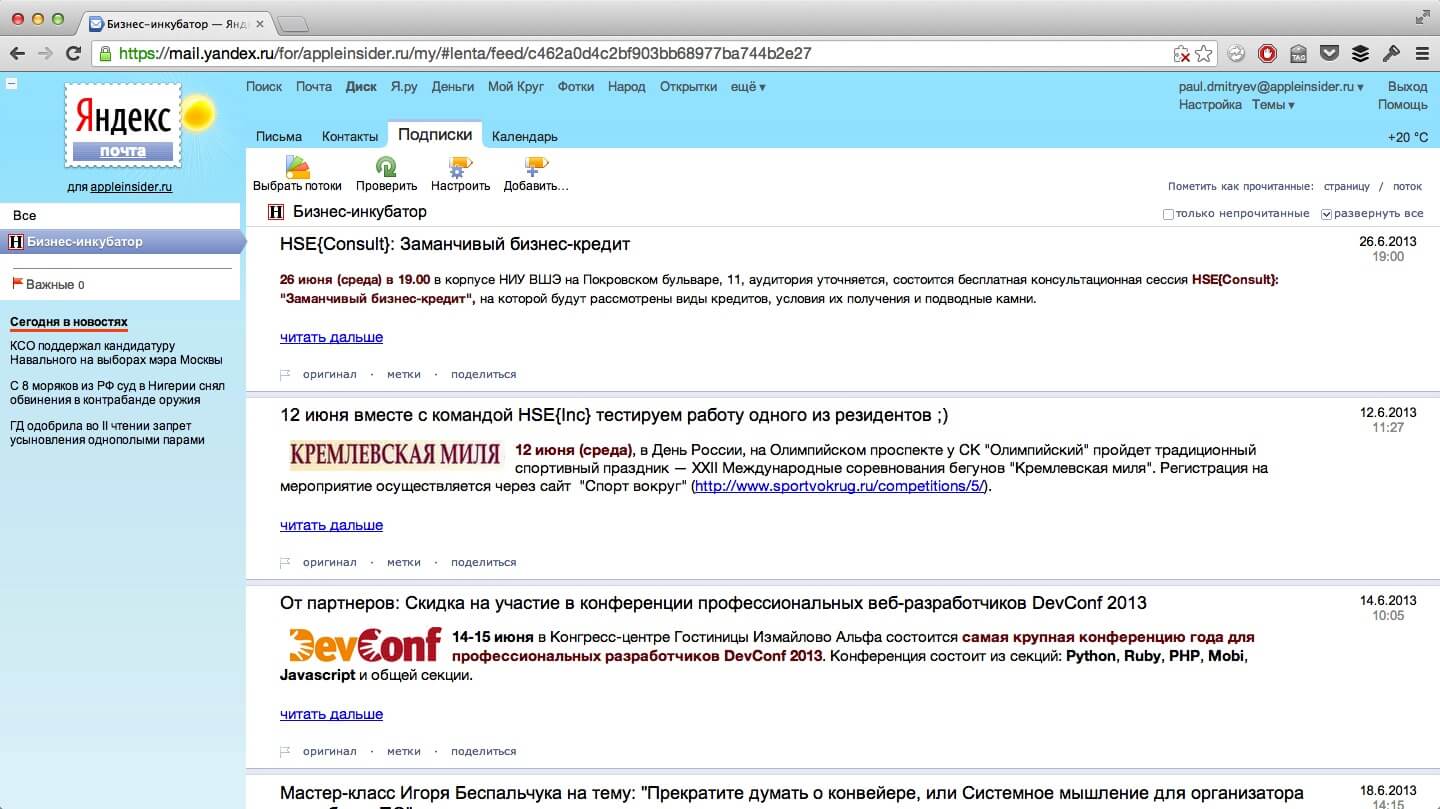The height and width of the screenshot is (809, 1440).
Task: Flag the DevConf 2013 post
Action: point(285,751)
